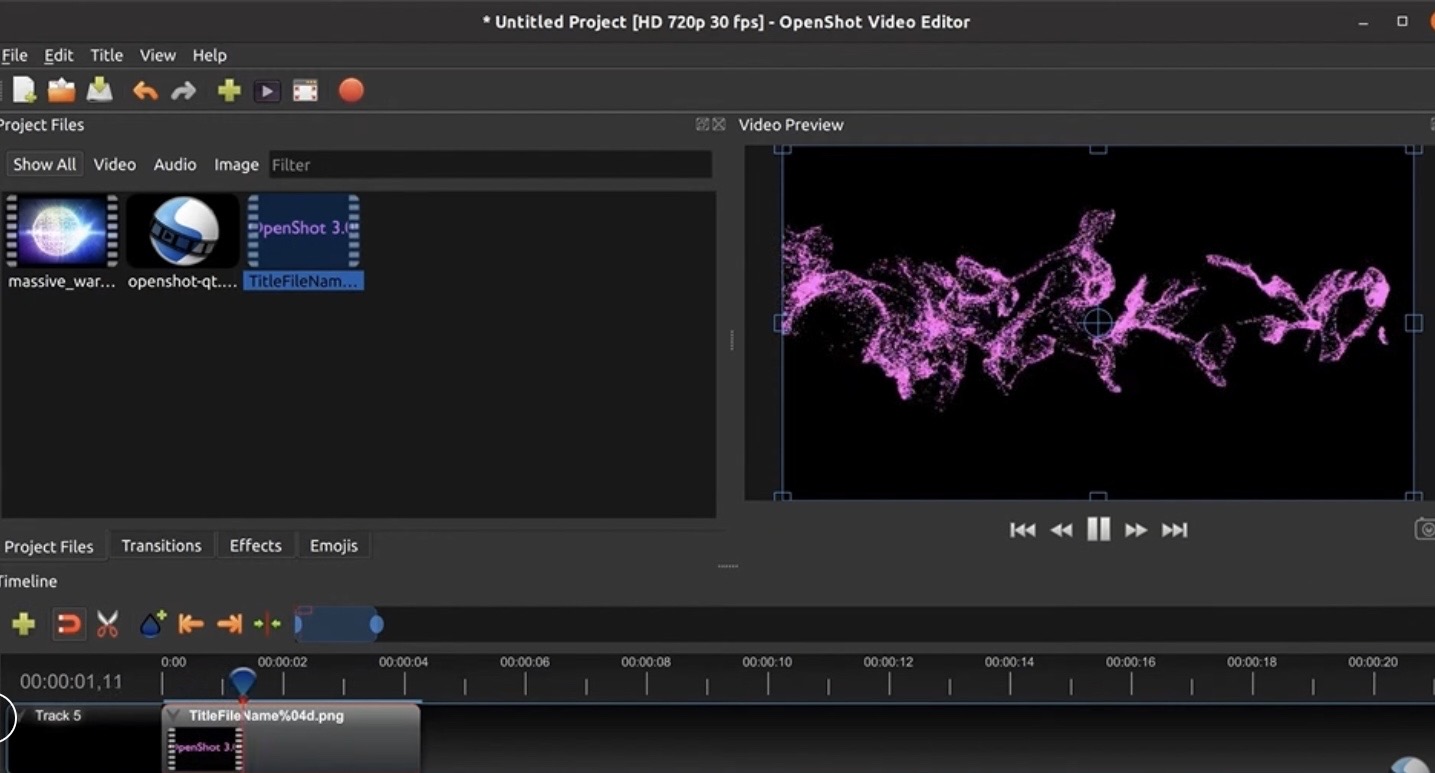Jump to the previous marker
This screenshot has height=773, width=1435.
point(191,625)
